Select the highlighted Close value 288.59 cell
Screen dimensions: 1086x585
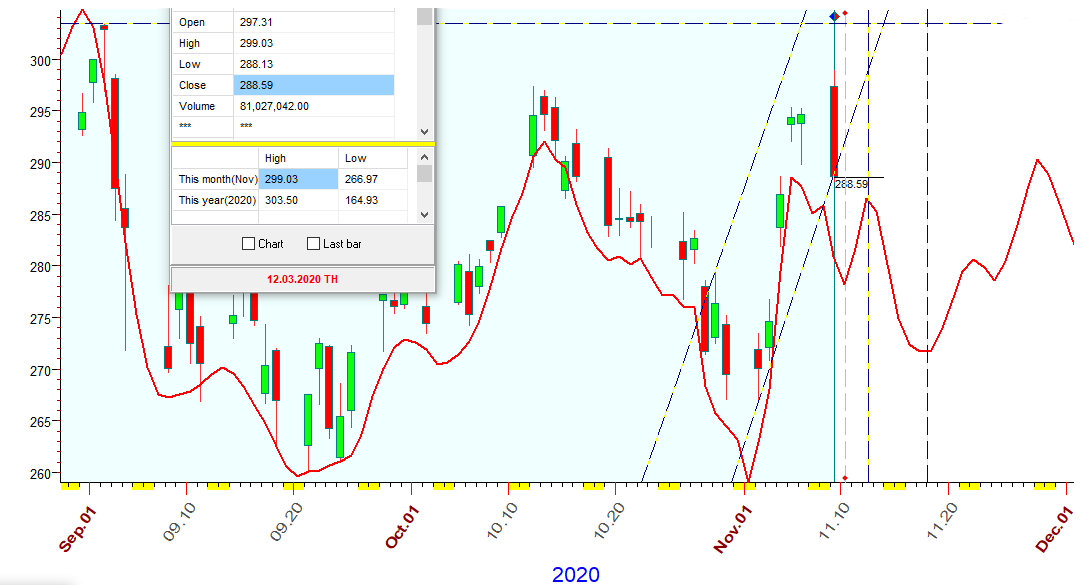point(313,86)
